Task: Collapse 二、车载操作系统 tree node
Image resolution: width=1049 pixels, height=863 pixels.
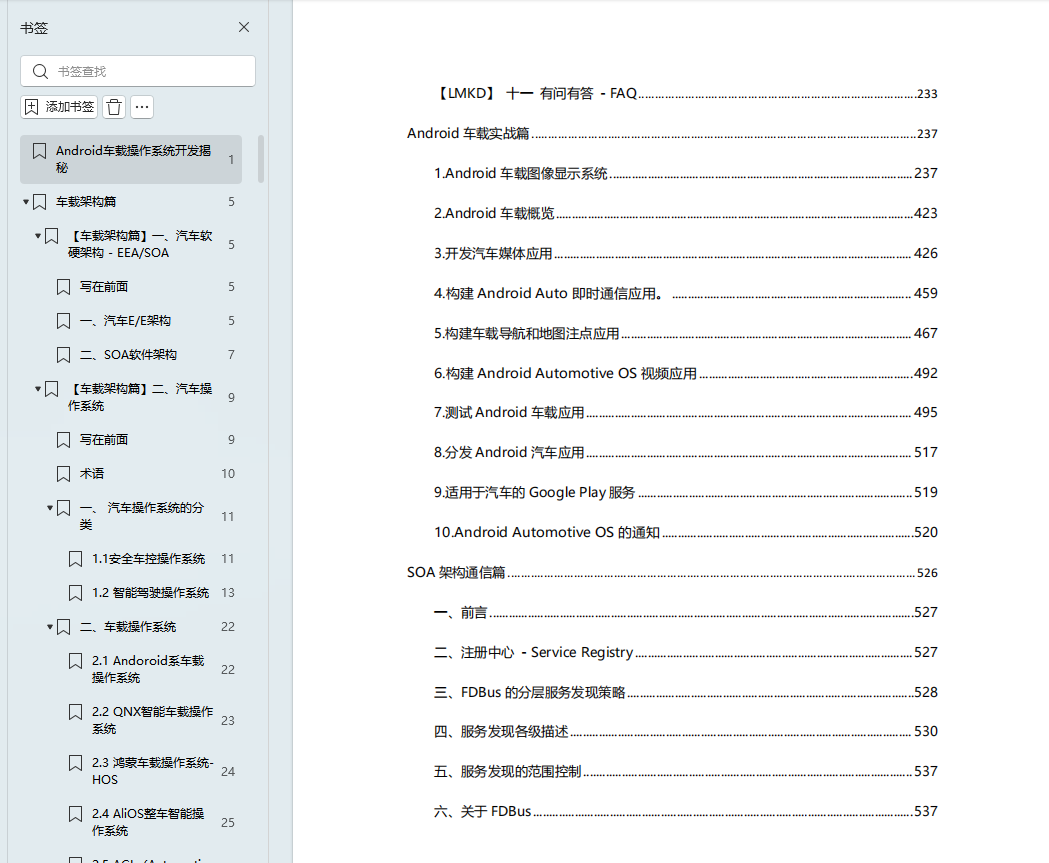Action: click(x=50, y=627)
